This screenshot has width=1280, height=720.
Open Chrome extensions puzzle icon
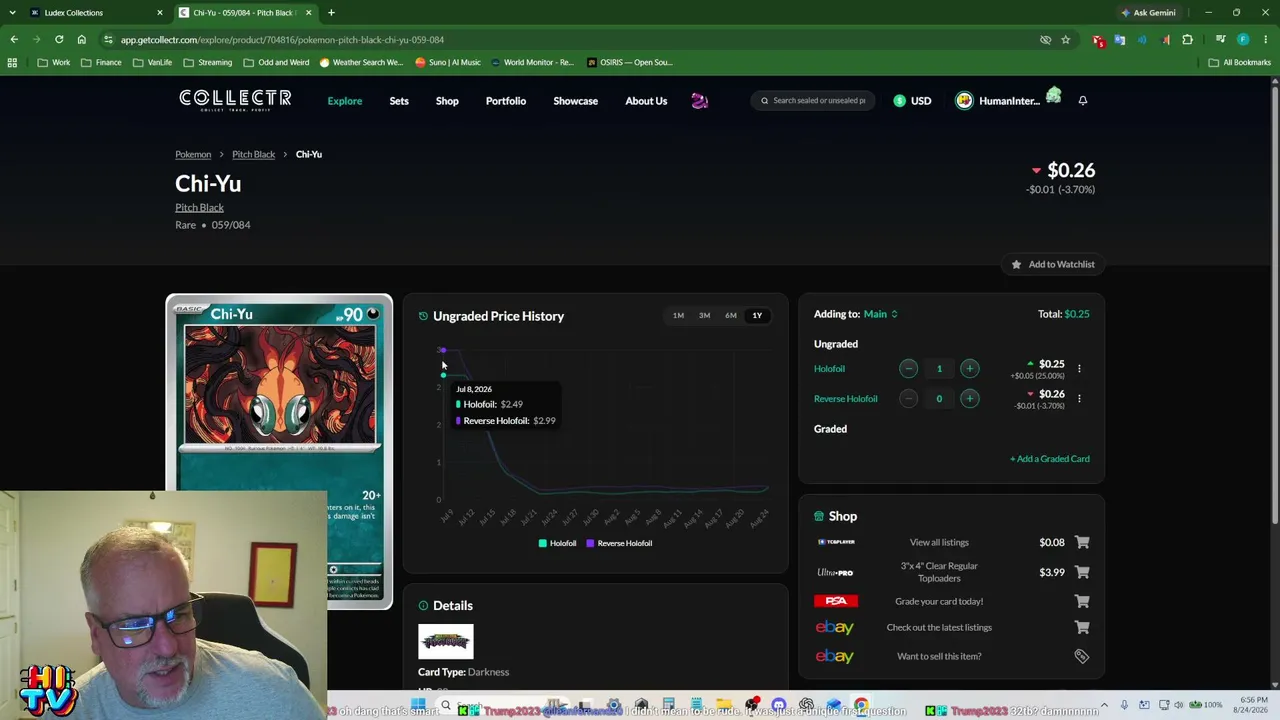pos(1187,40)
